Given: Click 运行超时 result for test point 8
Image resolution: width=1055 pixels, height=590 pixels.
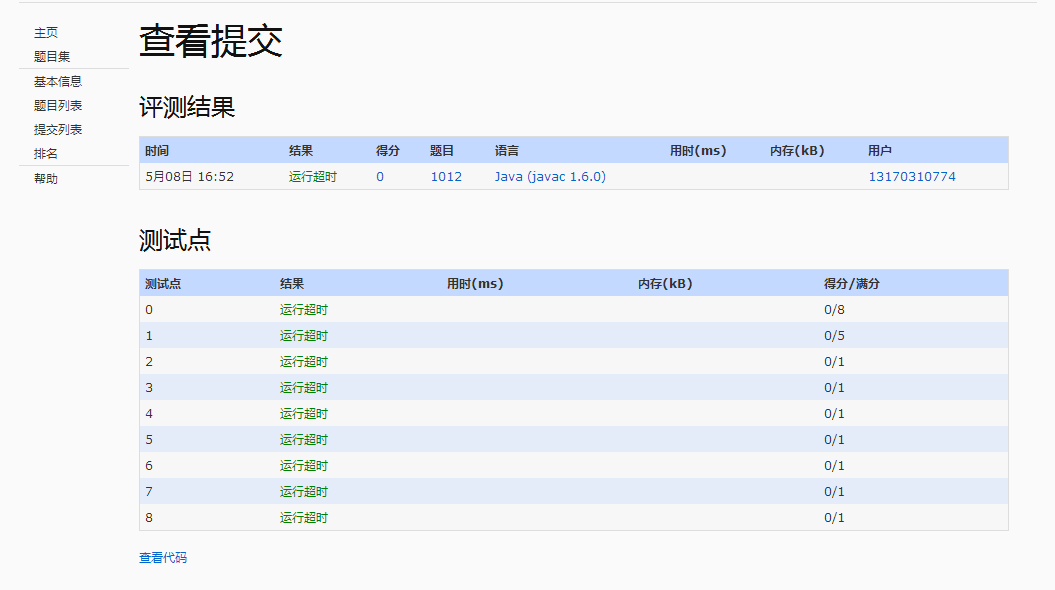Looking at the screenshot, I should pyautogui.click(x=304, y=517).
